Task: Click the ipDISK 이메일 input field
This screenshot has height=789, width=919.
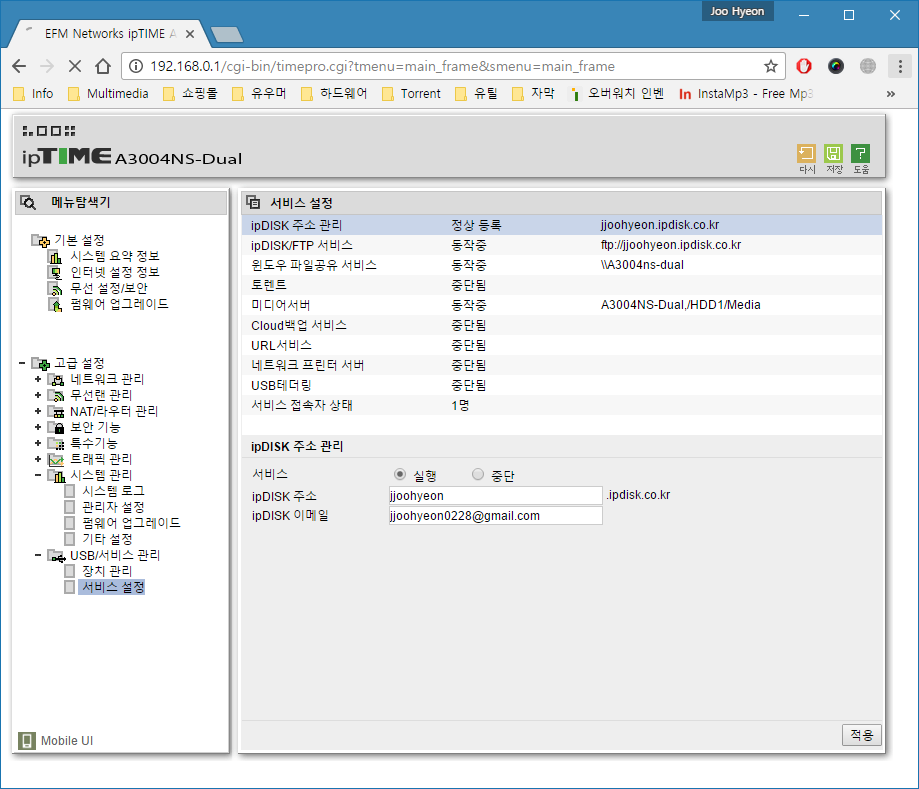Action: pyautogui.click(x=495, y=515)
